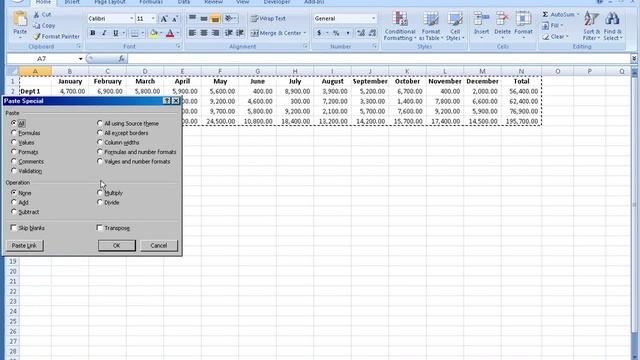Open the General number format dropdown
Image resolution: width=640 pixels, height=360 pixels.
(373, 19)
